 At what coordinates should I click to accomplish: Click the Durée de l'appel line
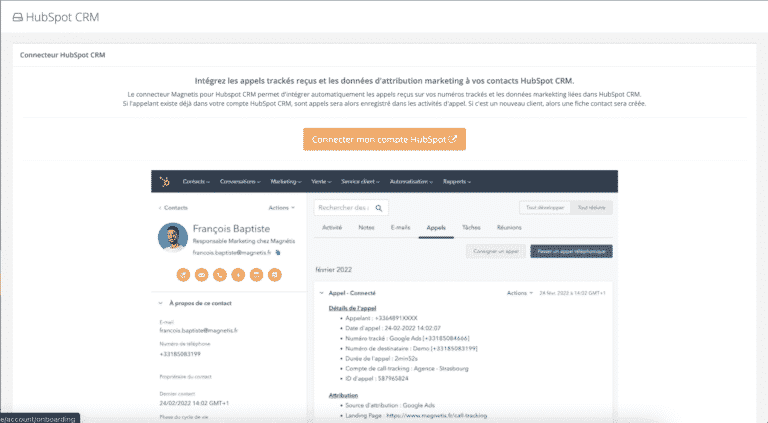[381, 358]
